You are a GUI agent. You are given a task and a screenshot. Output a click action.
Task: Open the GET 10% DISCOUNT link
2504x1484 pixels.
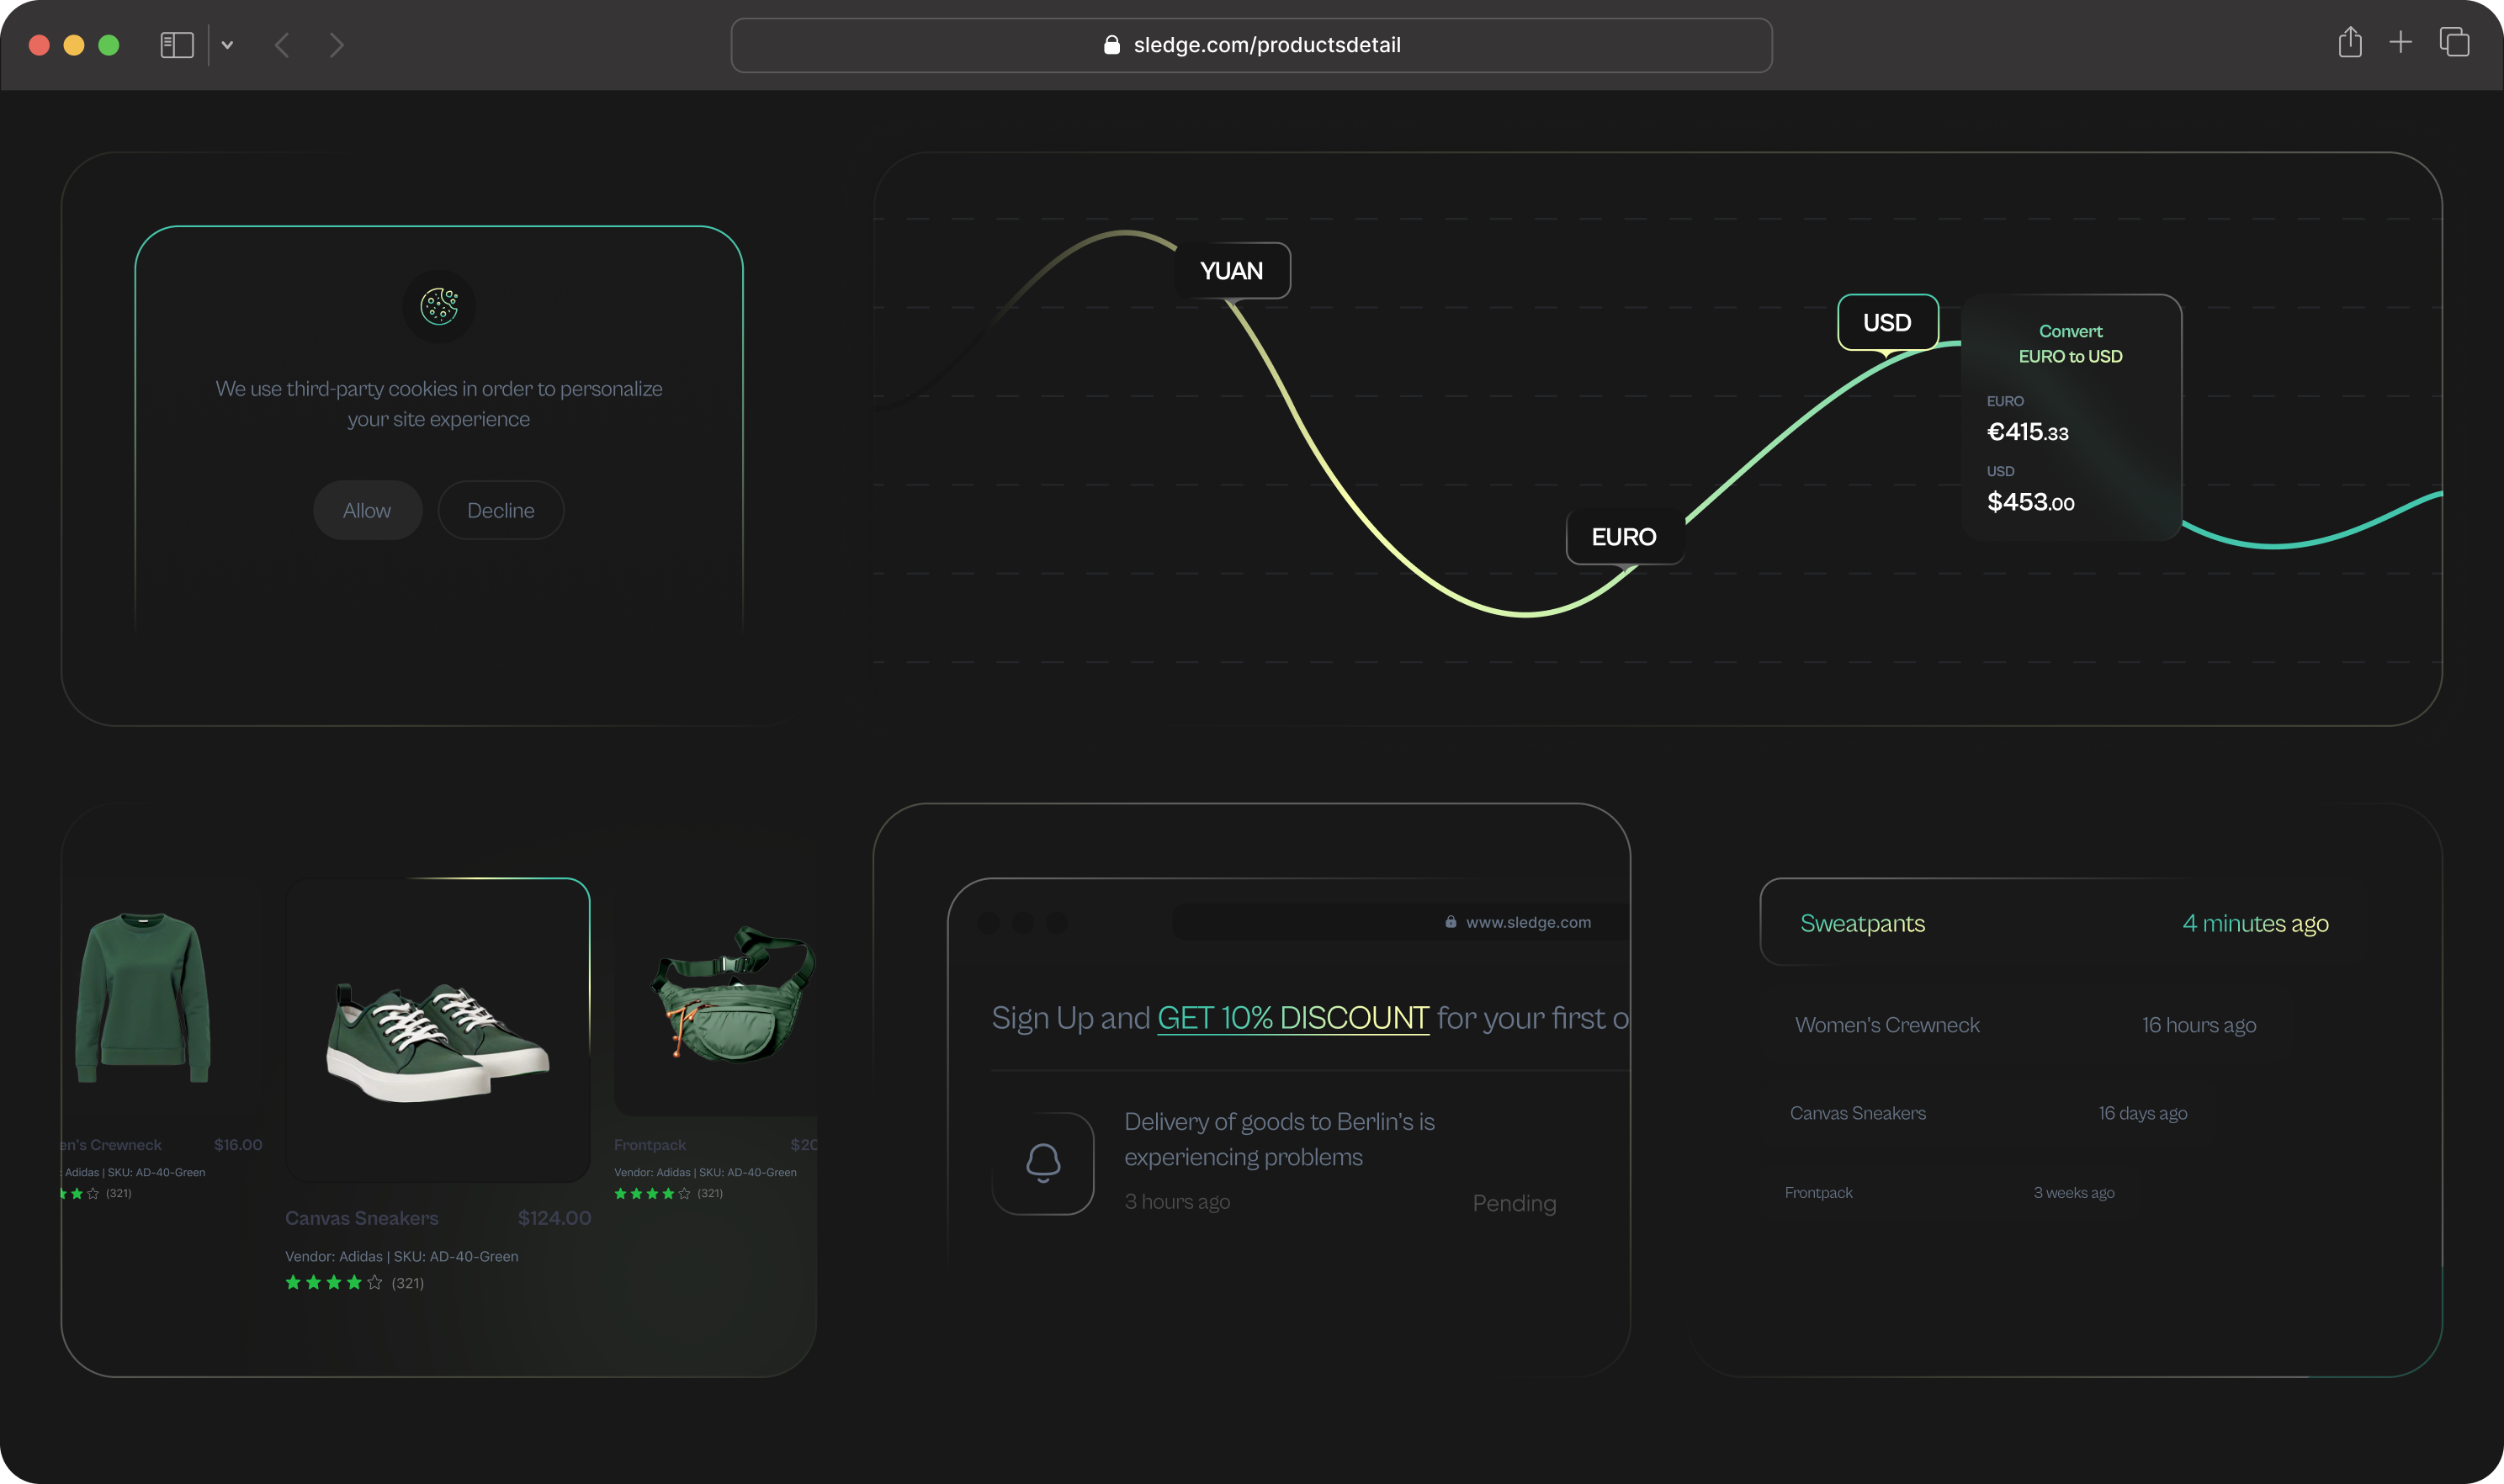click(x=1293, y=1018)
